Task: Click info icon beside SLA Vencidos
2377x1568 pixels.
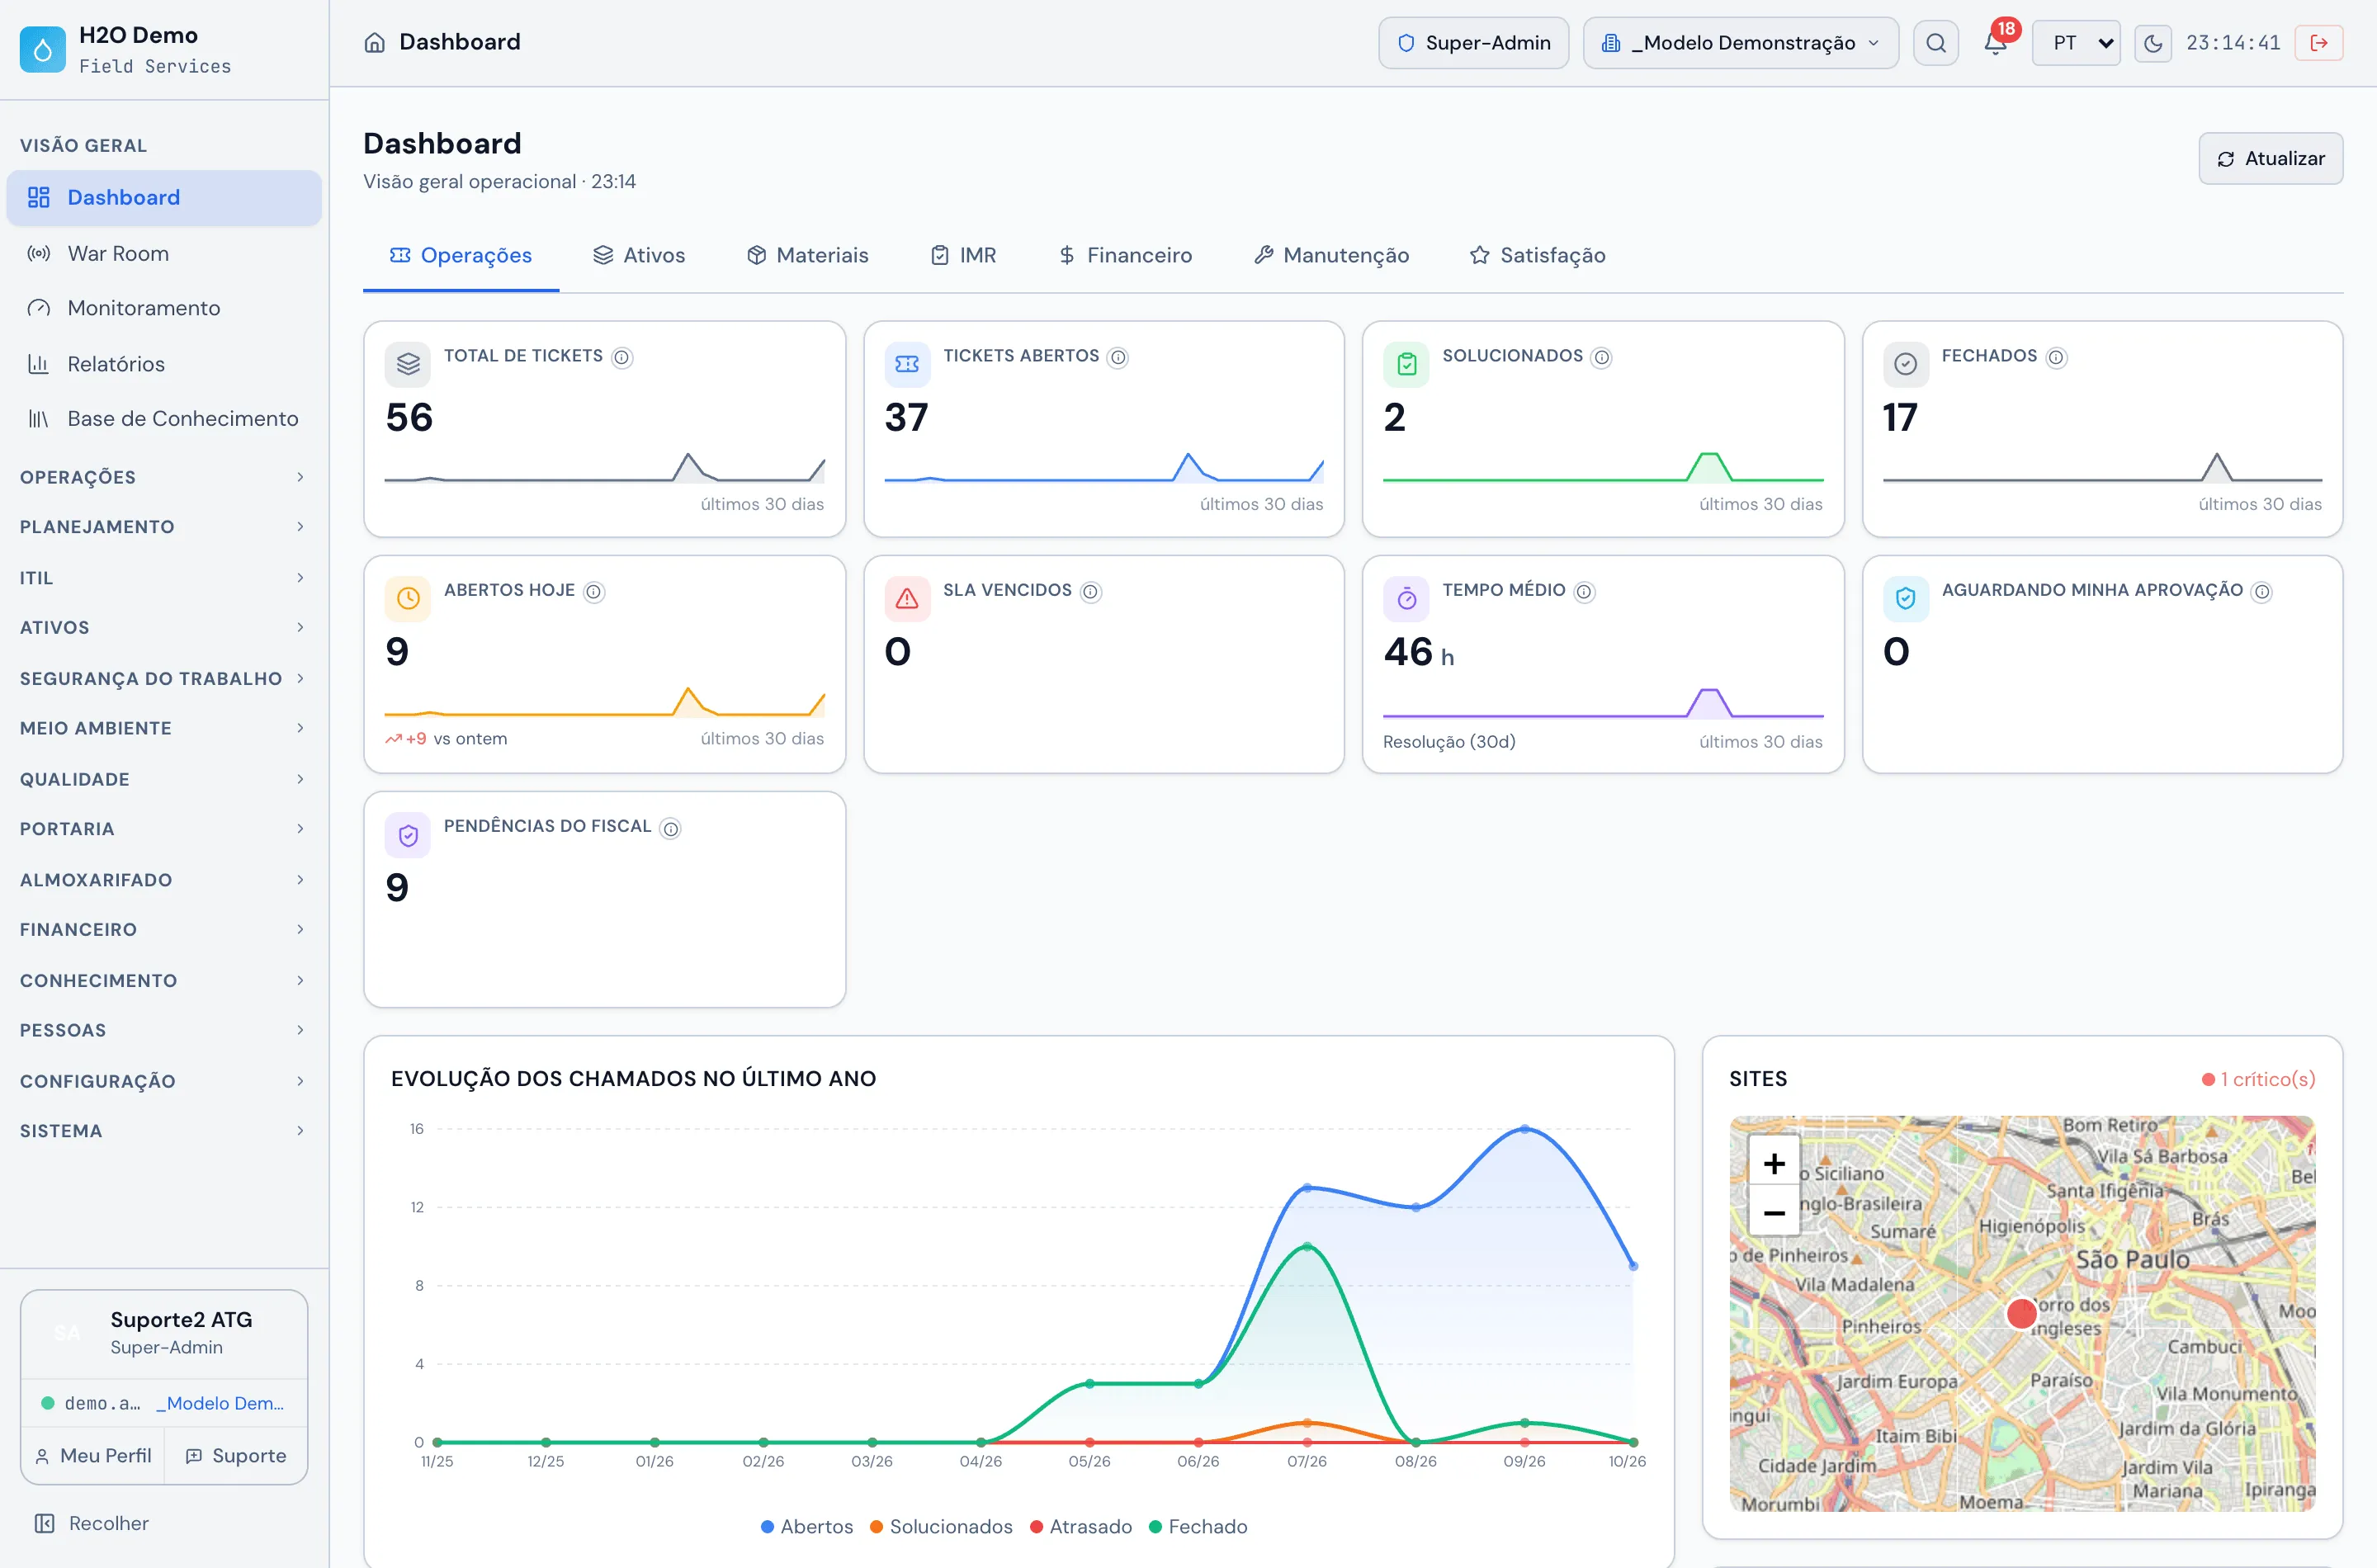Action: (x=1091, y=592)
